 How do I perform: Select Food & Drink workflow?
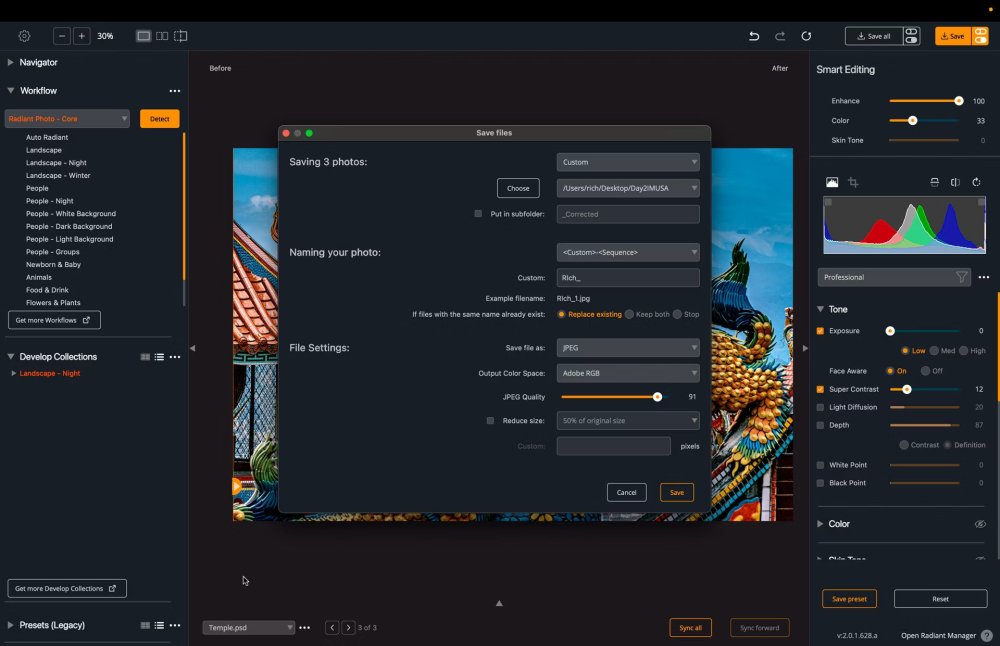[x=47, y=290]
